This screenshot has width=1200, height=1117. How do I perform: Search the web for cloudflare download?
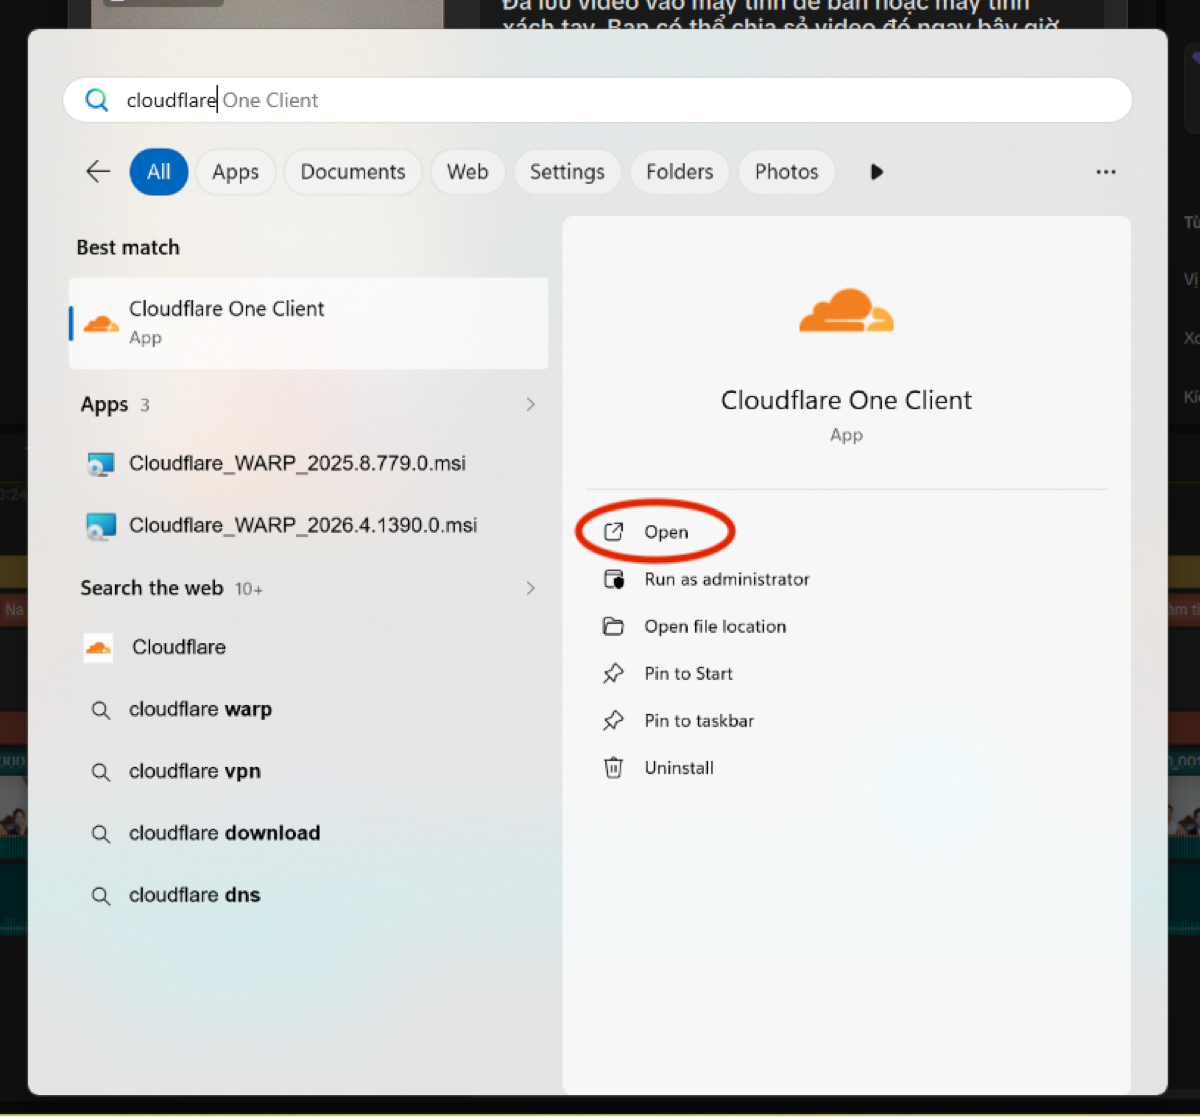(308, 834)
